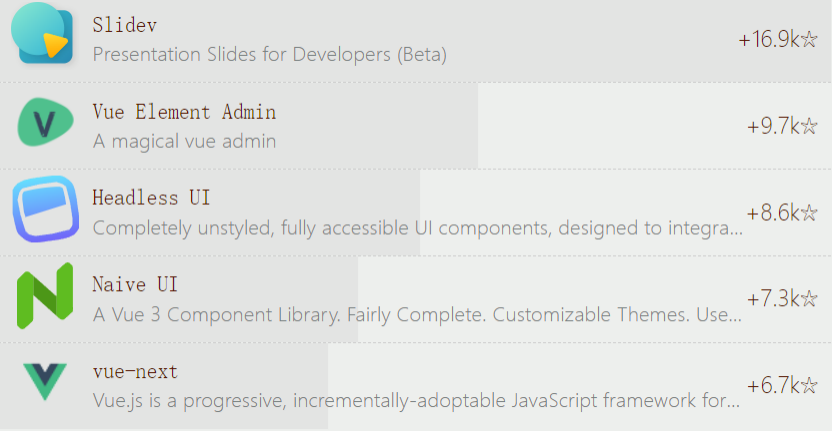The height and width of the screenshot is (432, 833).
Task: Click the 'A Vue 3 Component Library' description
Action: point(417,315)
